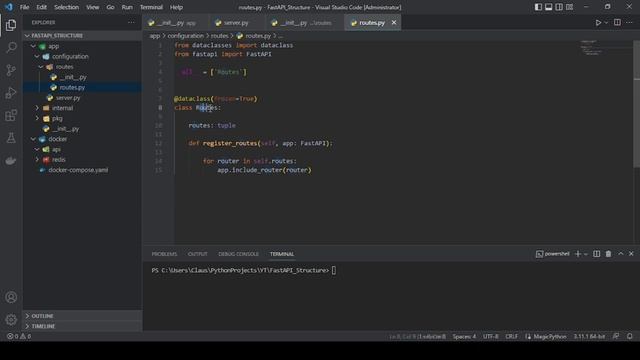Screen dimensions: 640x360
Task: Open the Extensions view
Action: click(11, 115)
